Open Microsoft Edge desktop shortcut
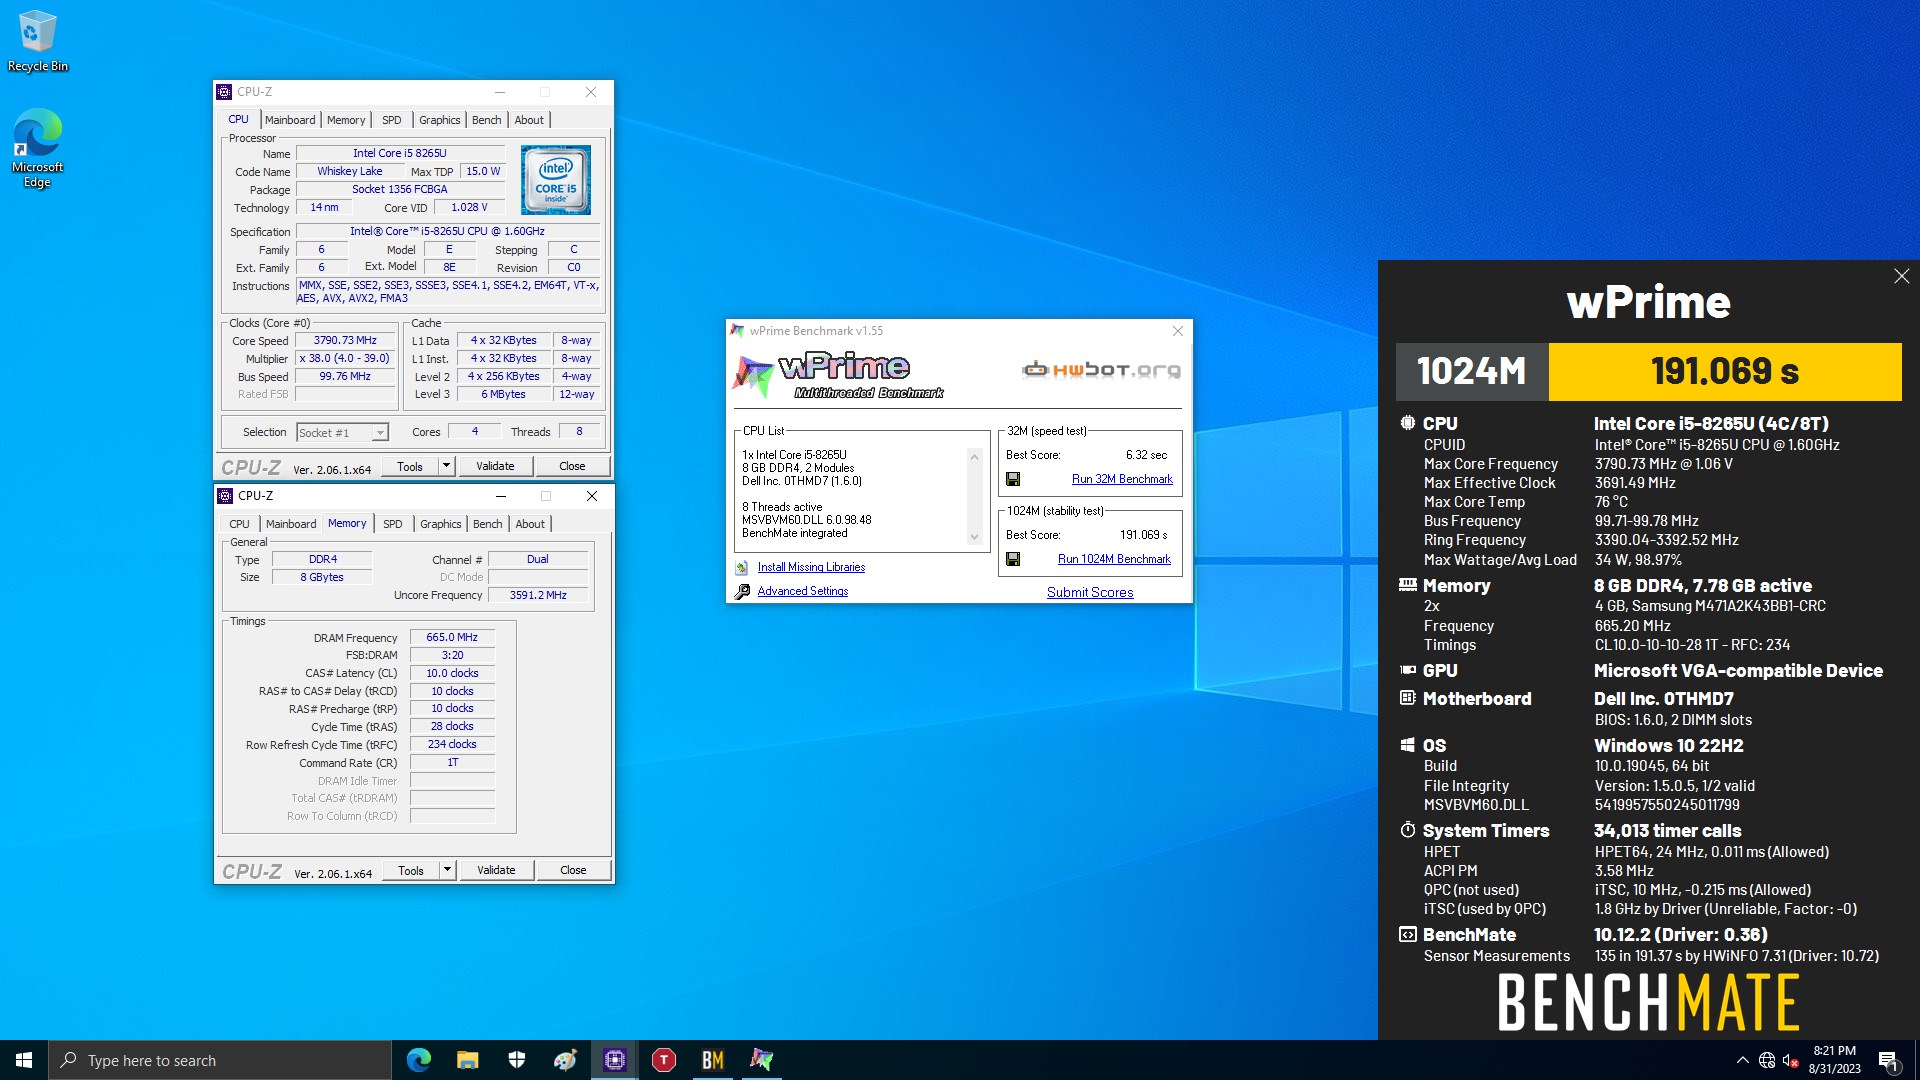The width and height of the screenshot is (1920, 1080). [x=37, y=147]
